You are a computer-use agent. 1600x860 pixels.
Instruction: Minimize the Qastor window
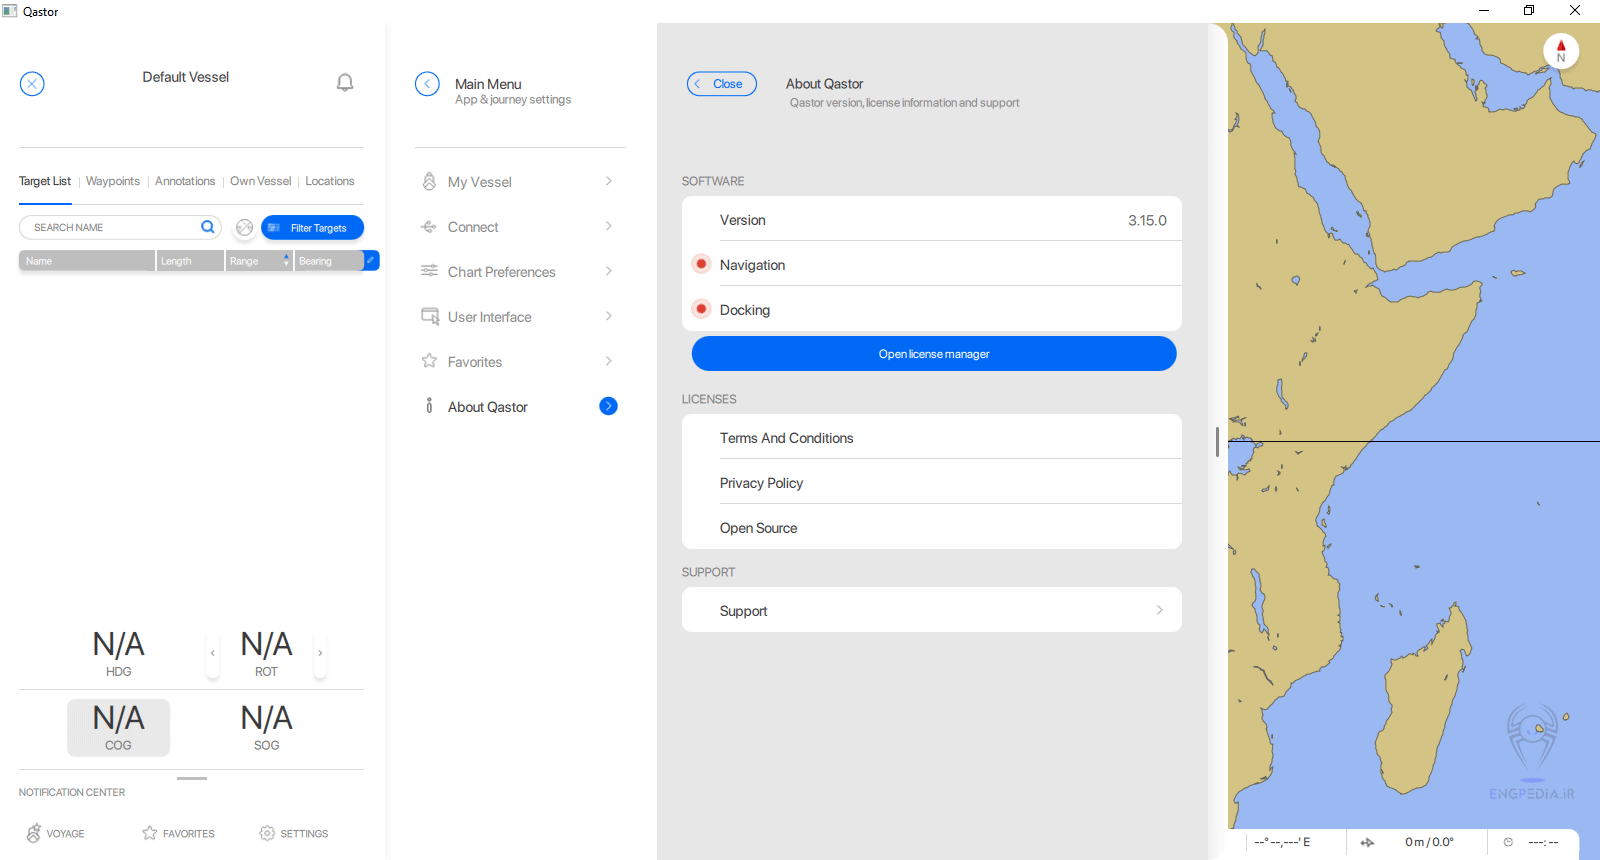pyautogui.click(x=1484, y=11)
